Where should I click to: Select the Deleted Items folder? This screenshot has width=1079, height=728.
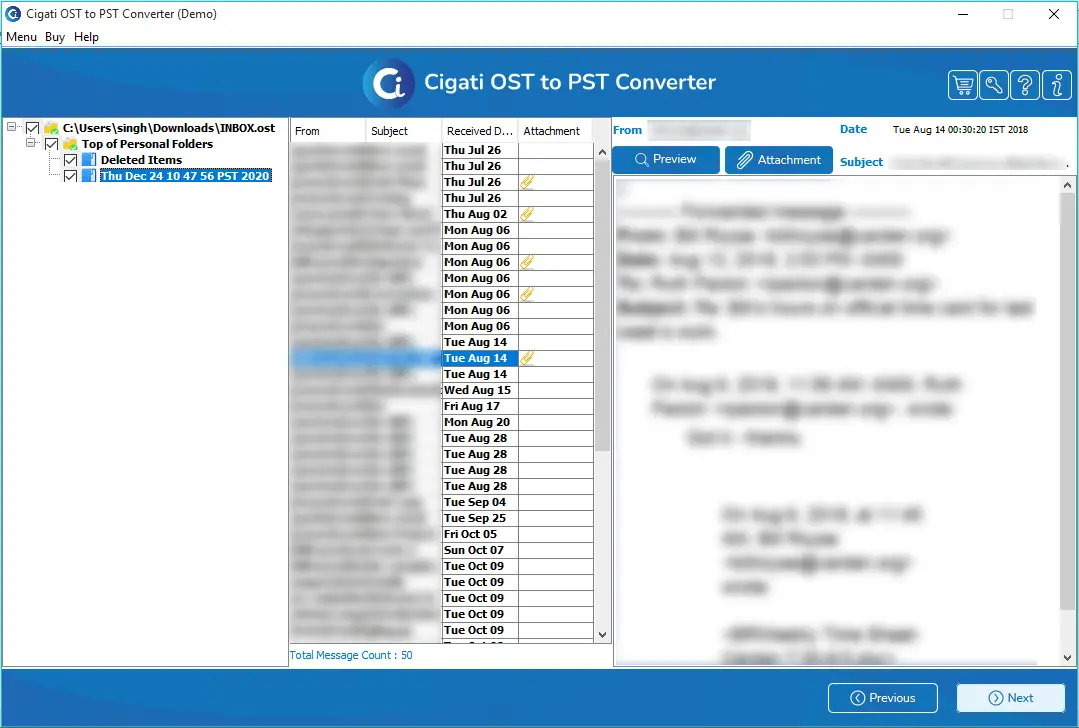tap(142, 160)
